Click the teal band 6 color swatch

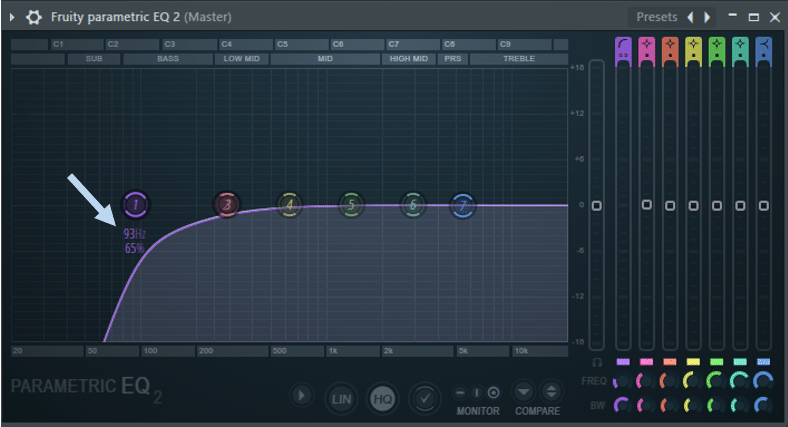[x=740, y=362]
